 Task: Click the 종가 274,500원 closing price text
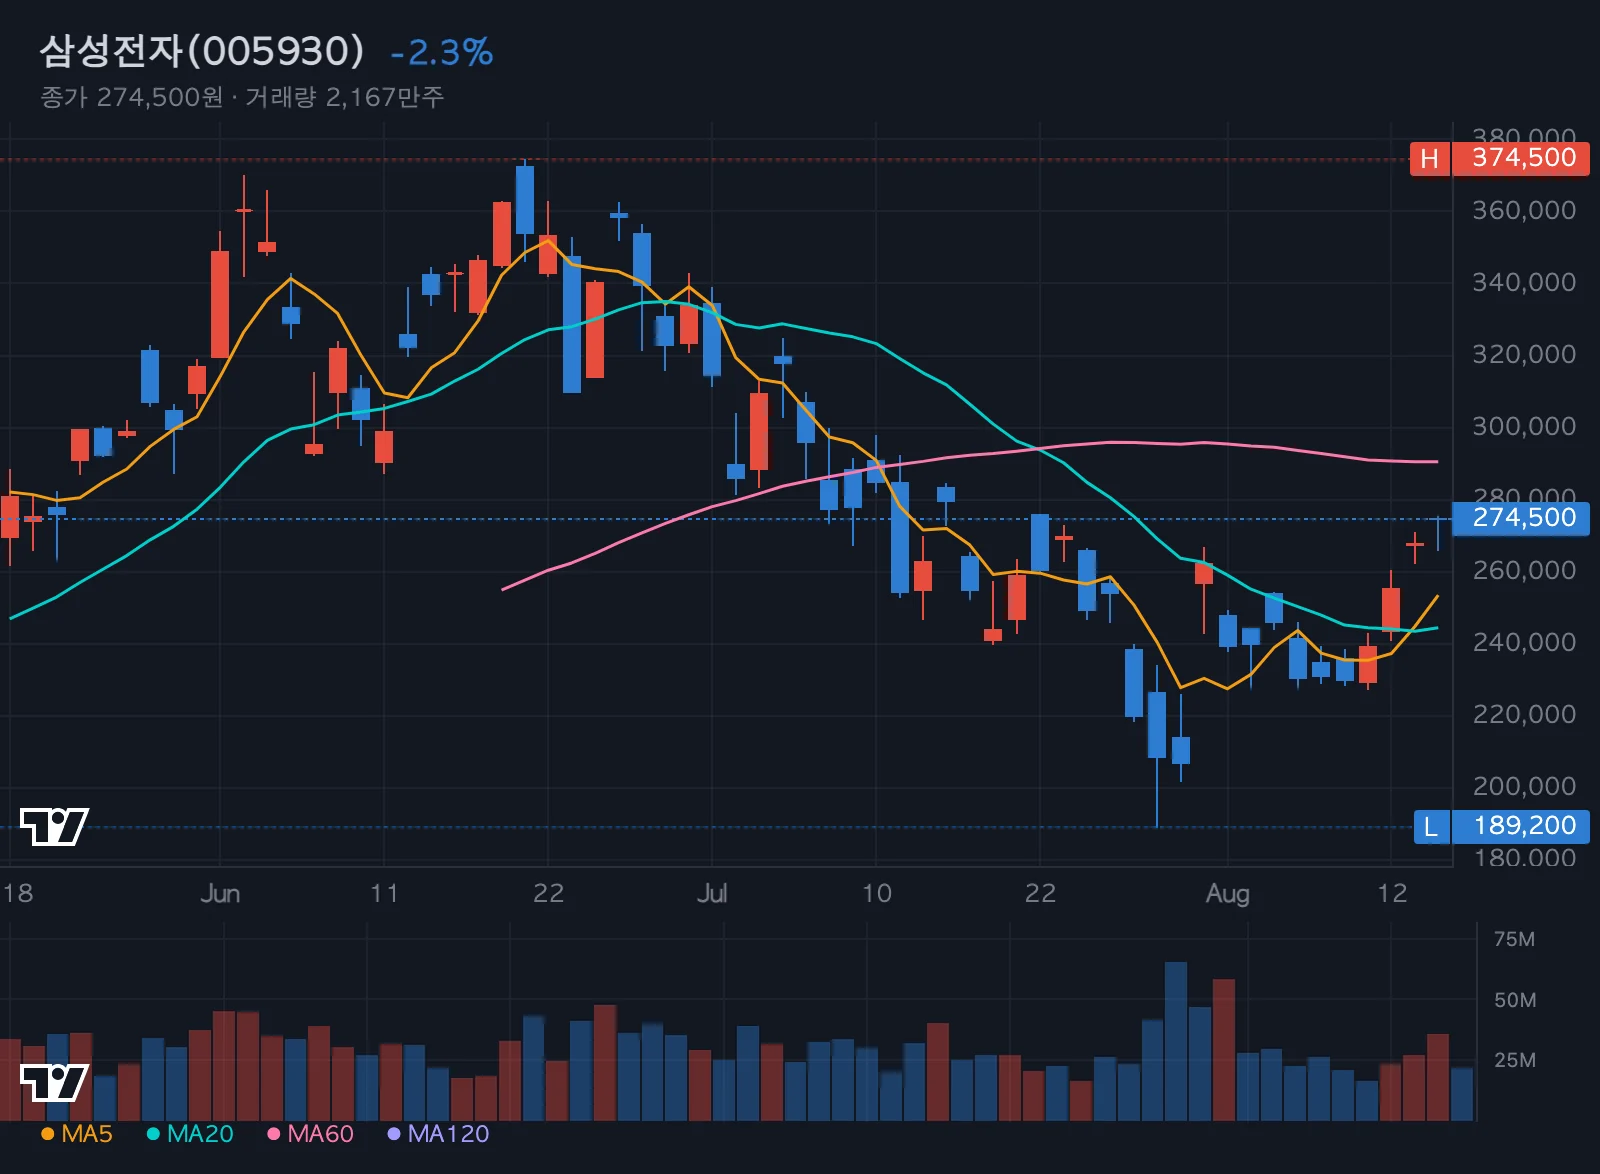tap(132, 97)
